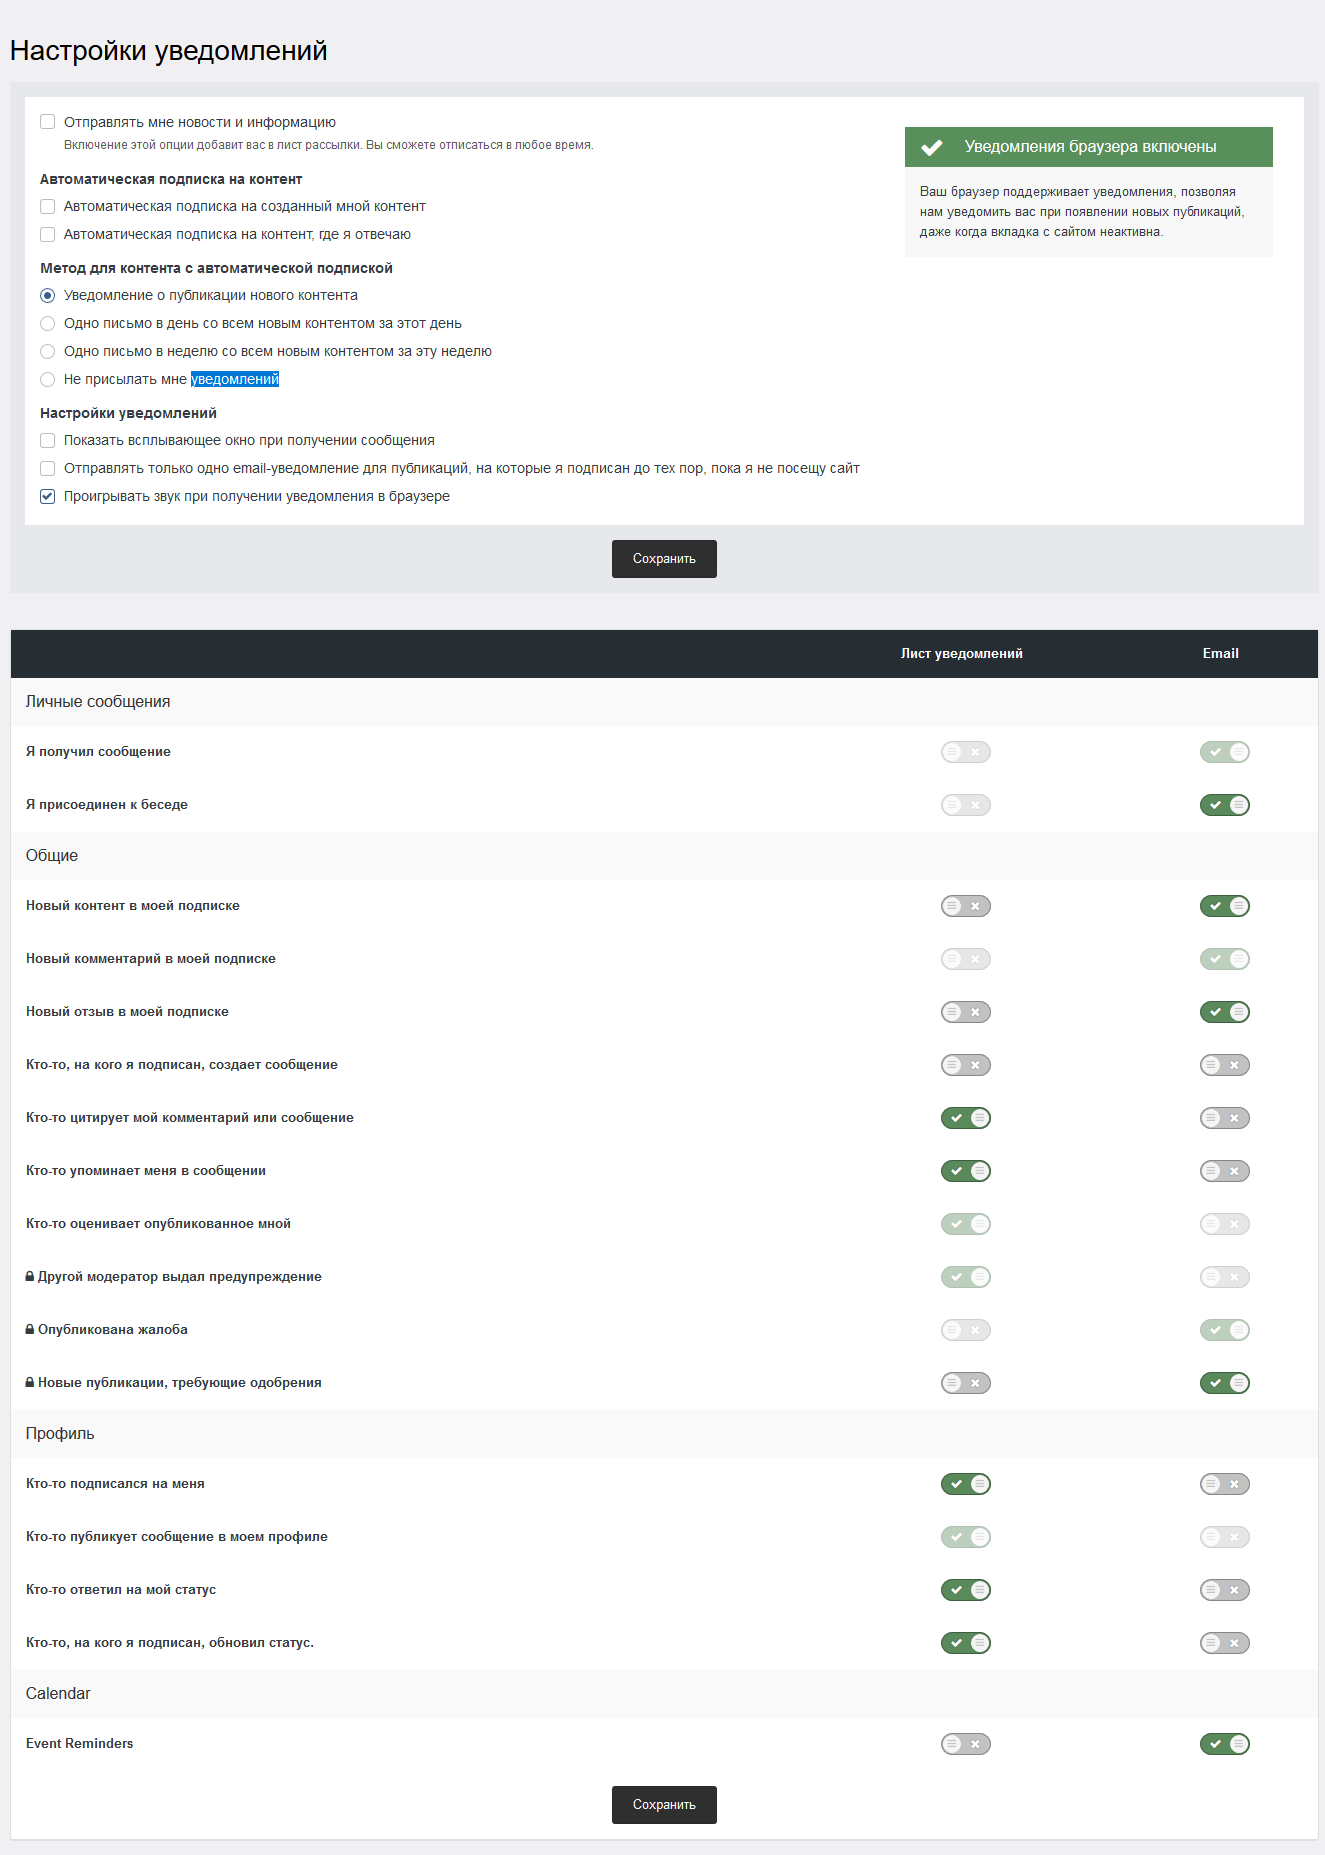Turn off Email for Event Reminders
This screenshot has width=1325, height=1855.
[x=1224, y=1744]
